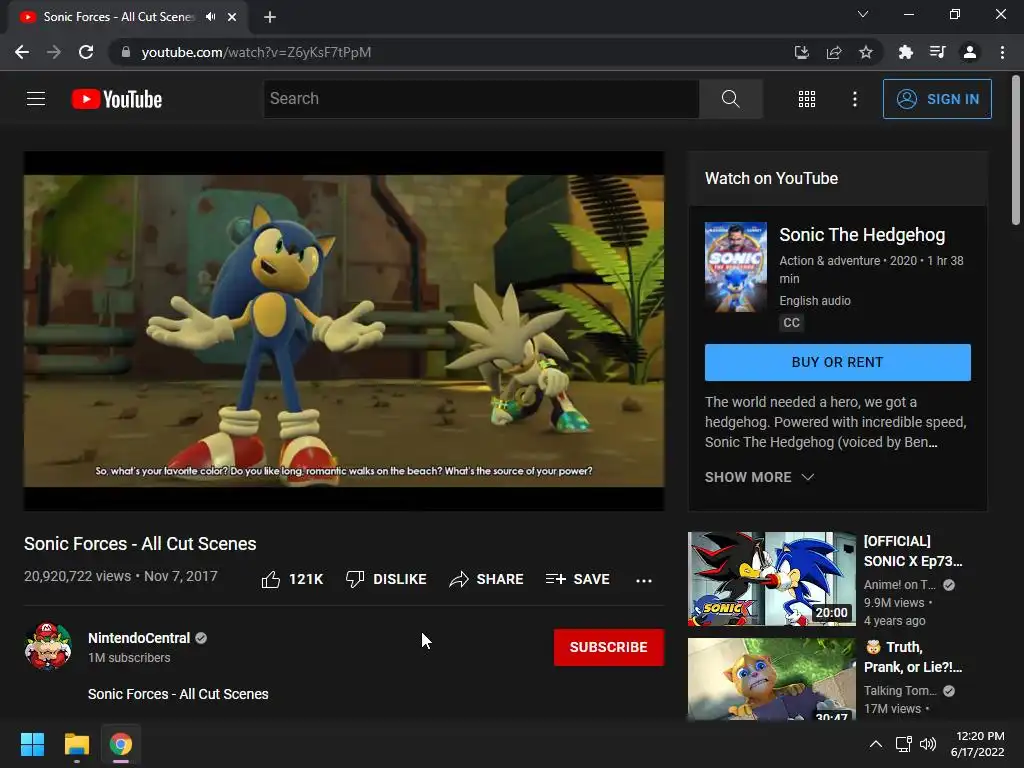
Task: Click the description text Sonic Forces - All Cut Scenes
Action: (178, 694)
